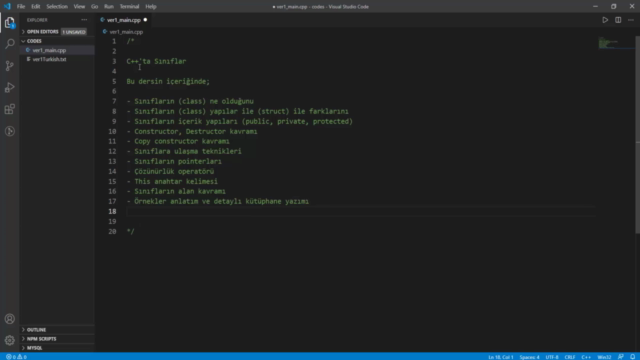The image size is (640, 360).
Task: Open the Edit menu
Action: tap(36, 7)
